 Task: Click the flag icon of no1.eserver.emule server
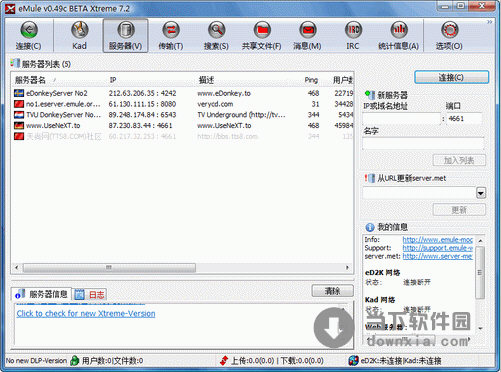pos(19,104)
